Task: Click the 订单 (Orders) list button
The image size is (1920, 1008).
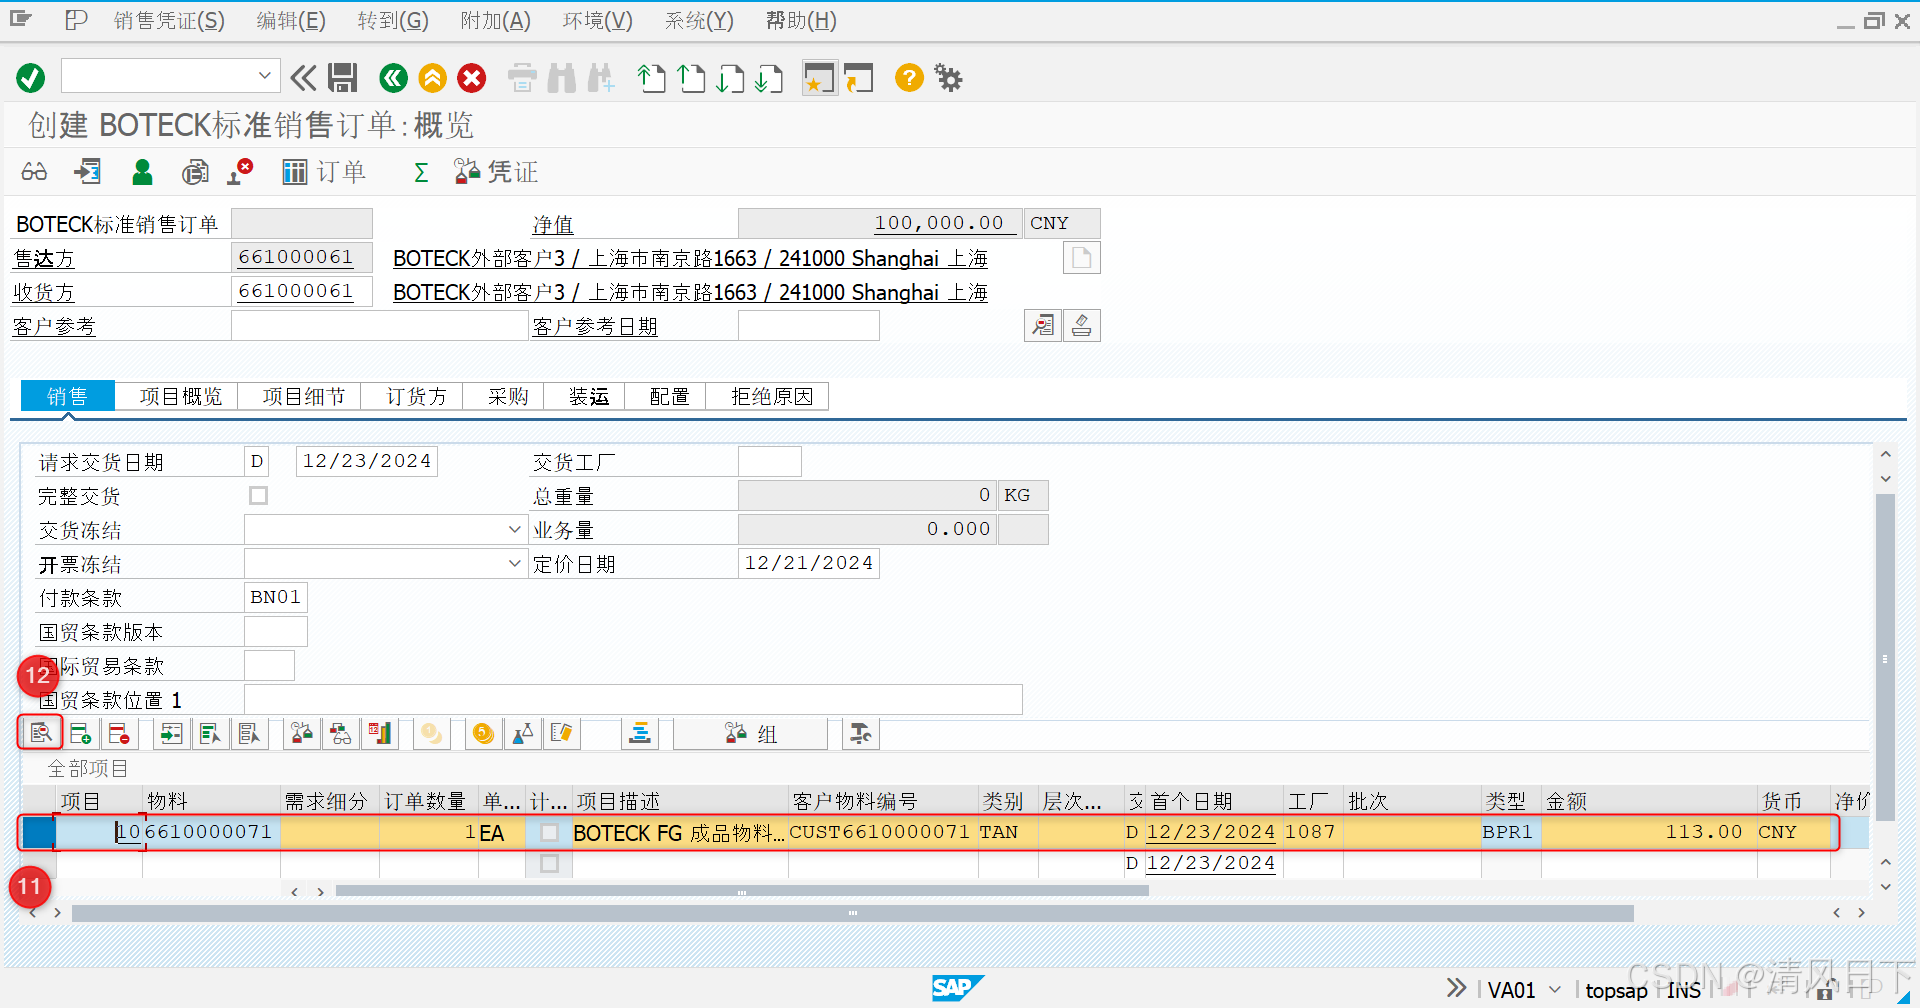Action: tap(324, 172)
